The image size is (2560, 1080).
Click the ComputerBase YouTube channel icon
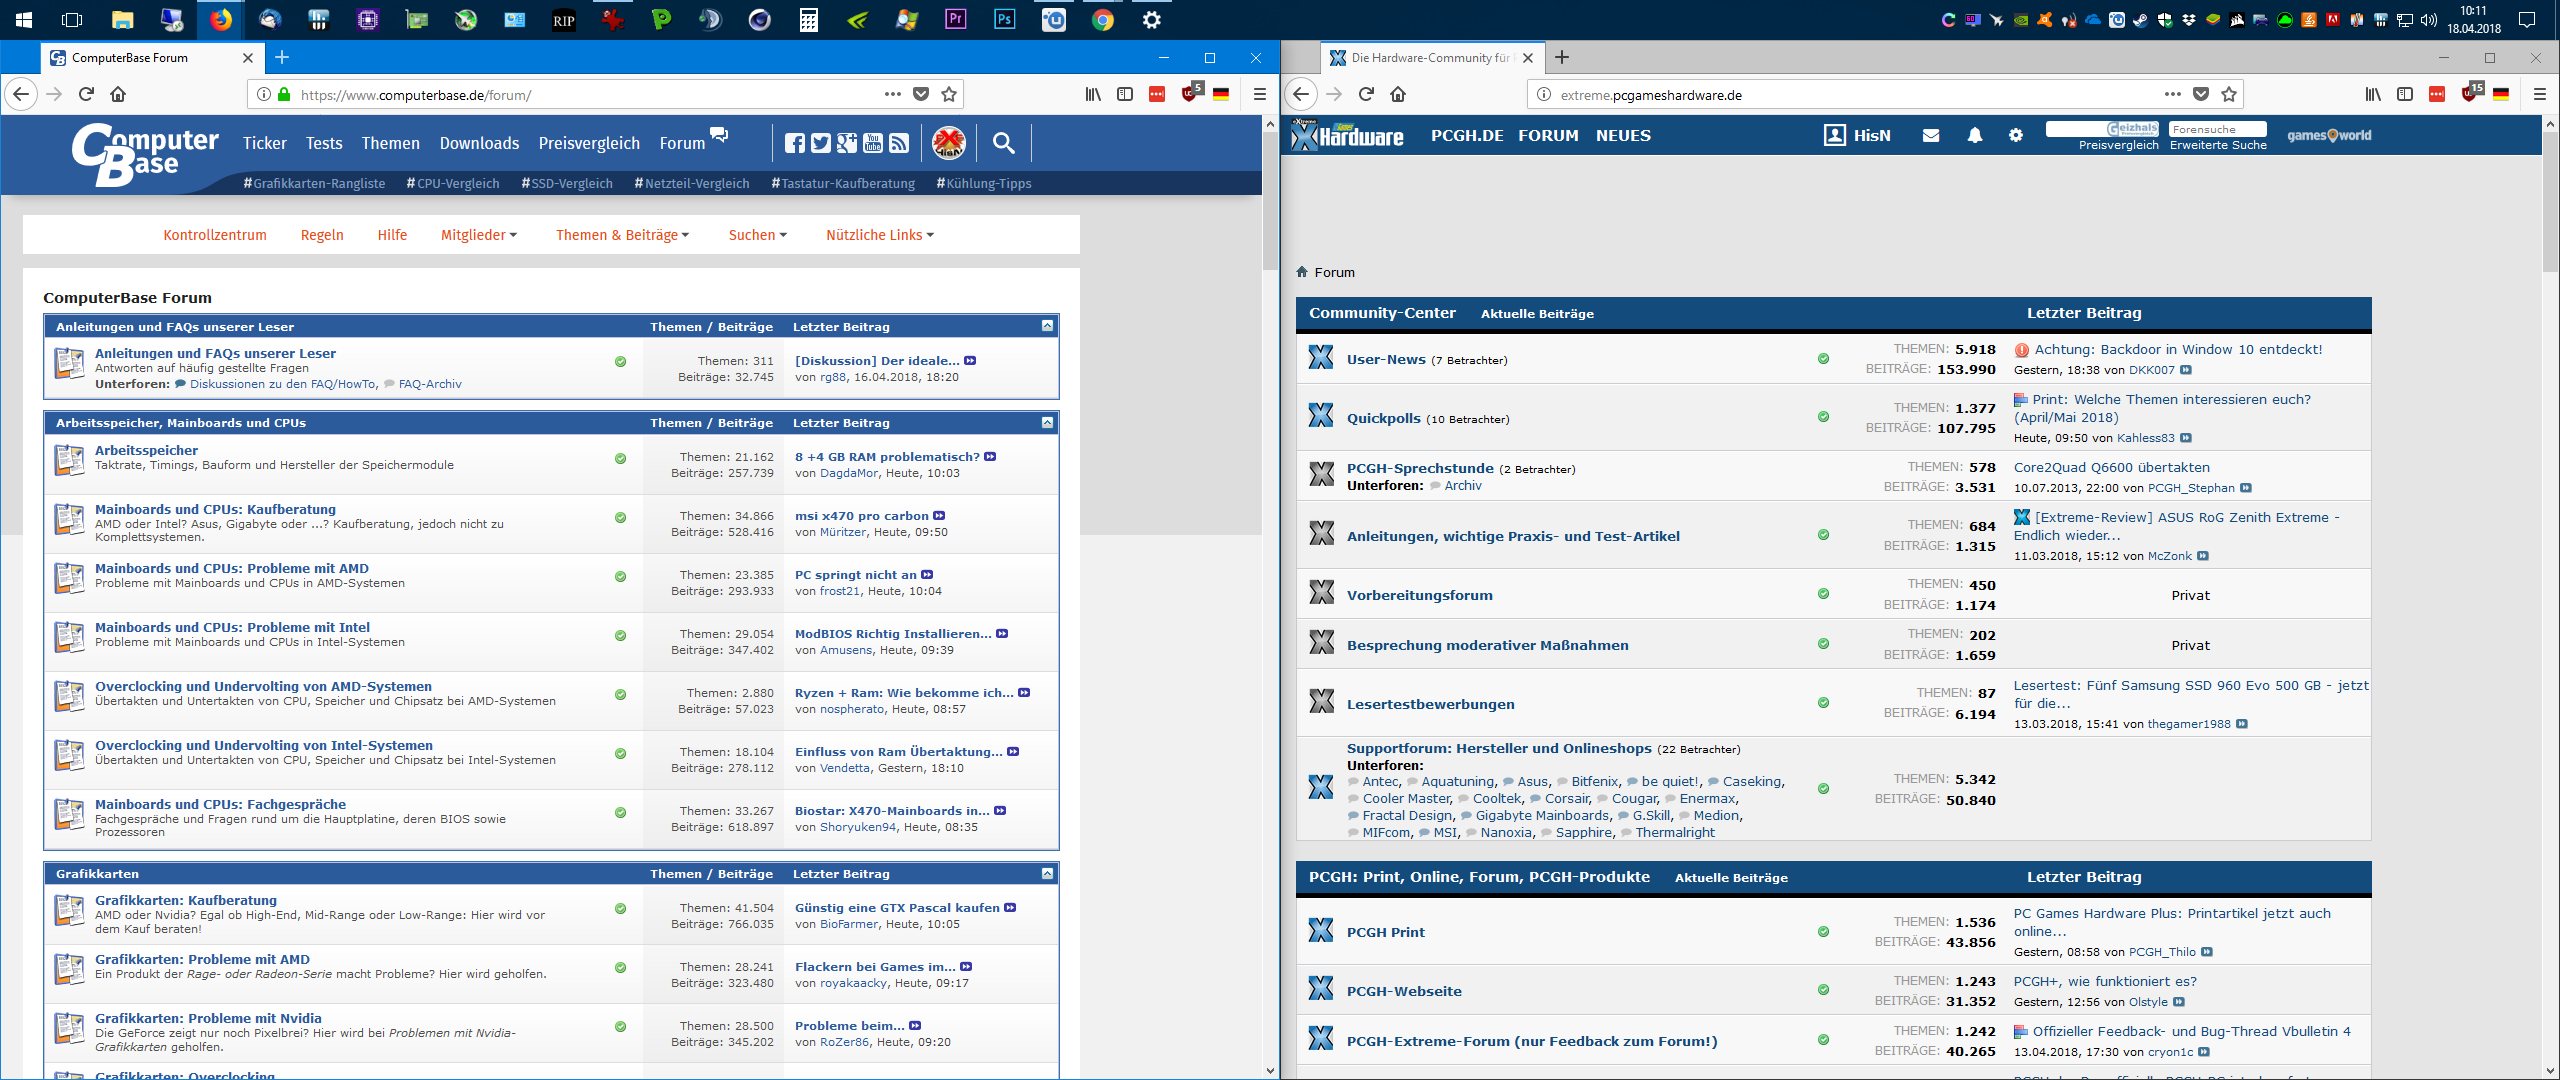point(873,143)
